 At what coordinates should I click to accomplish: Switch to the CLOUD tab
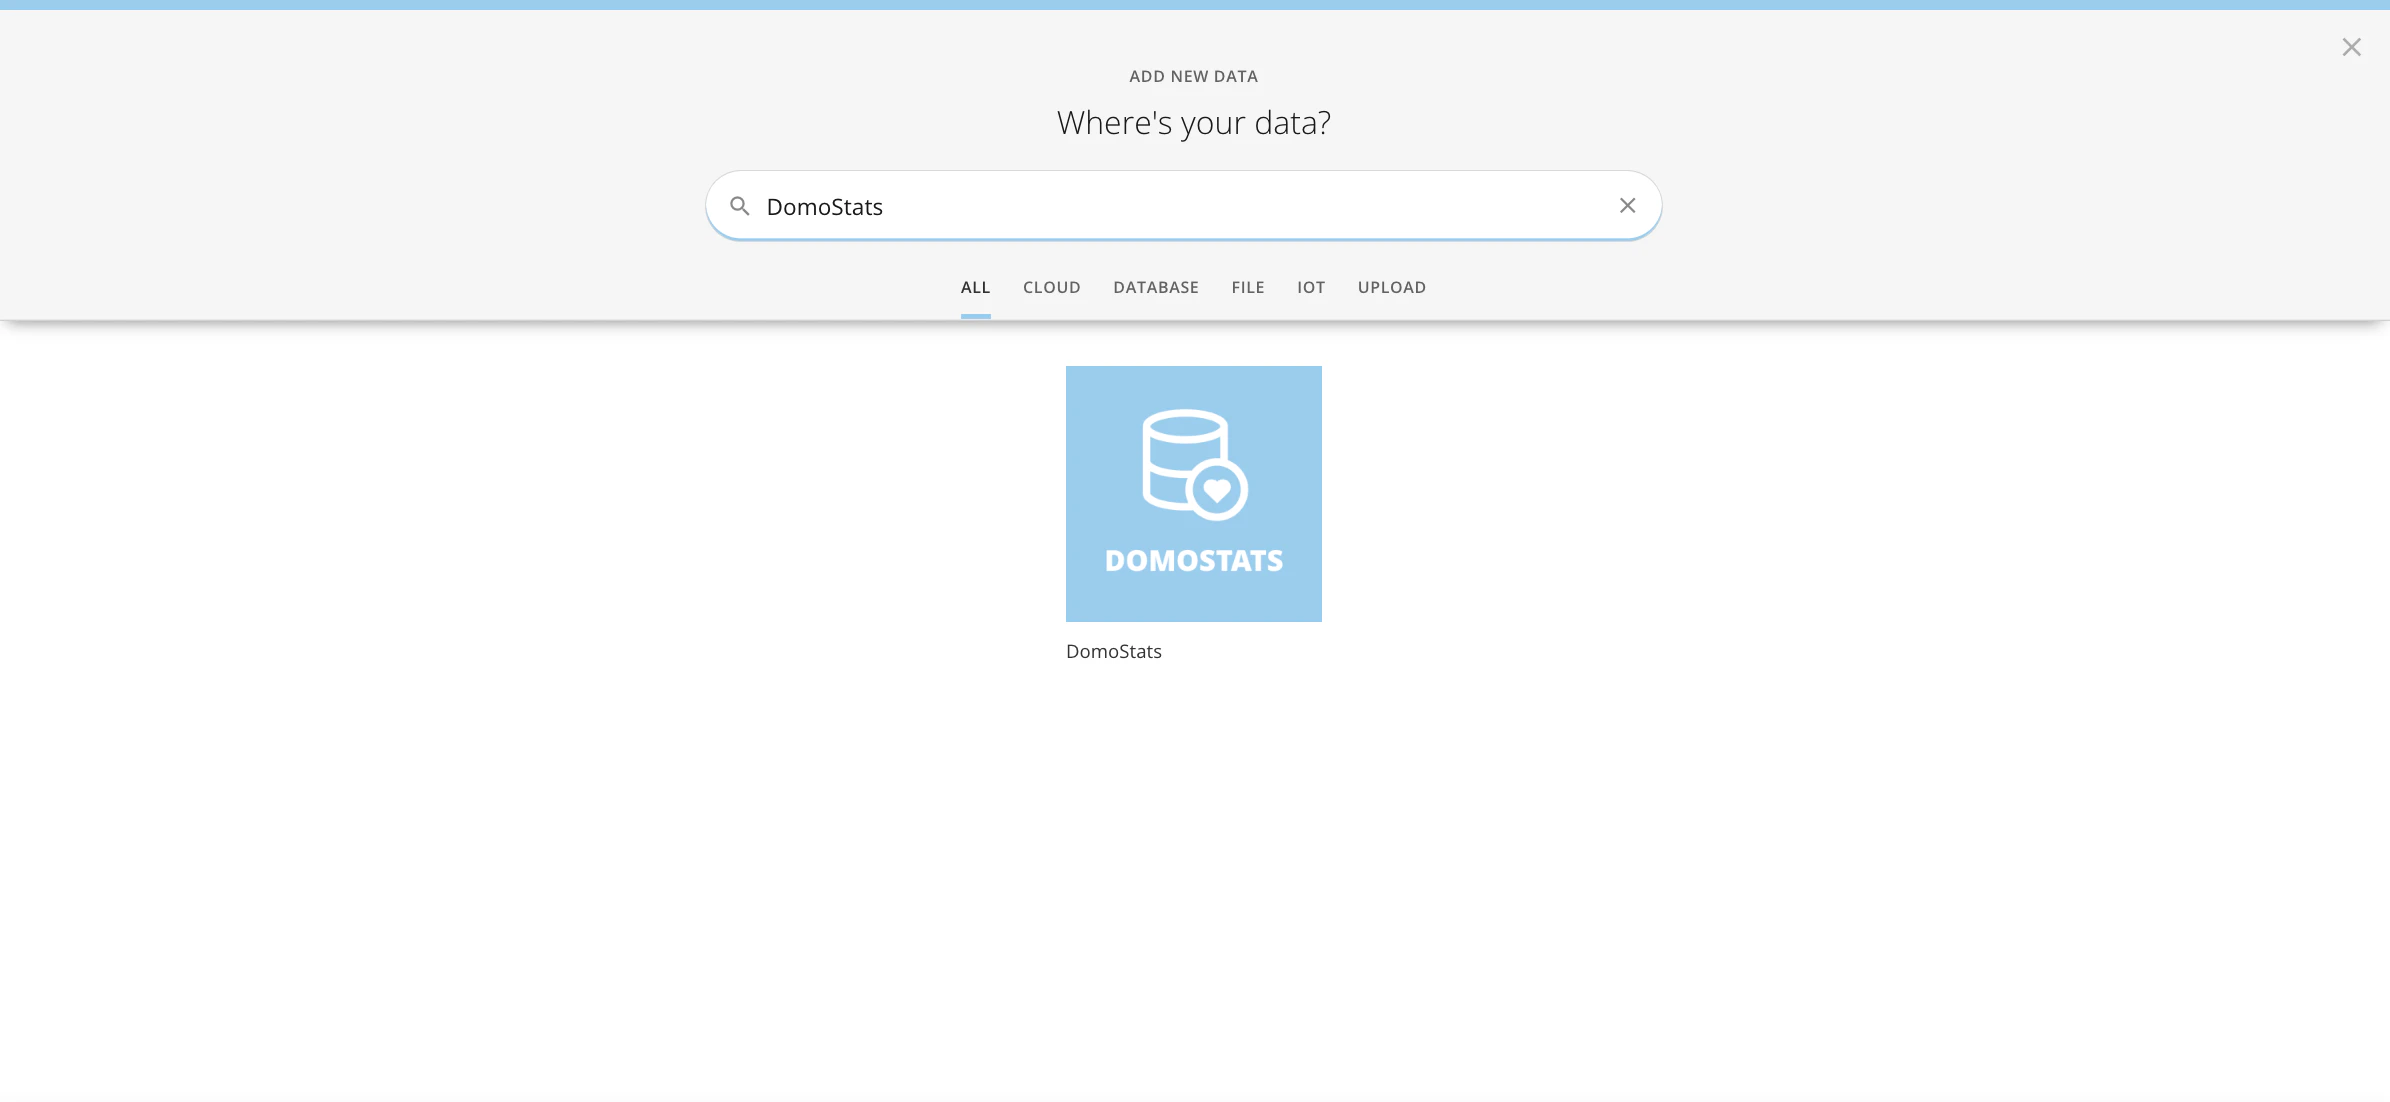[1051, 288]
